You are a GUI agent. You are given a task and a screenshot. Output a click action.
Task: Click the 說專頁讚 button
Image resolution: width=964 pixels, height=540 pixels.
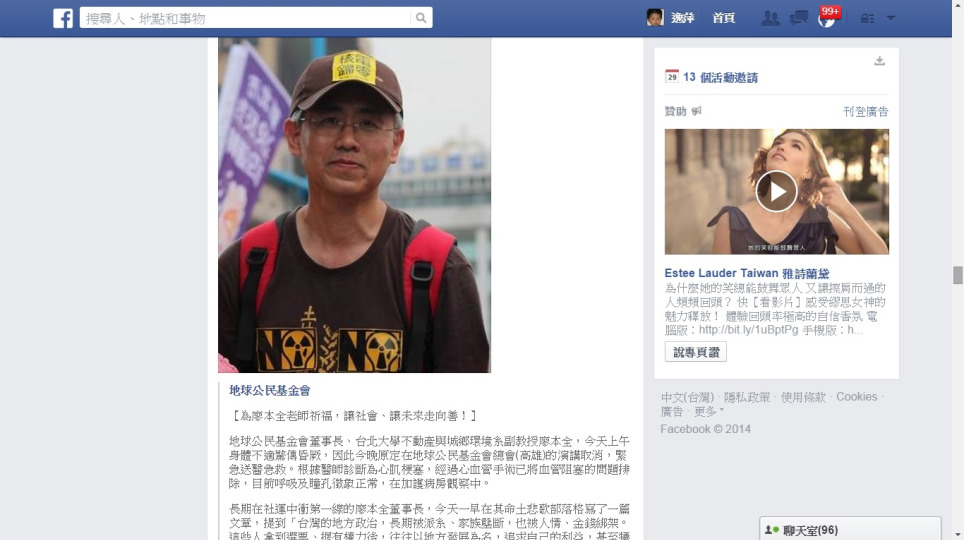695,352
